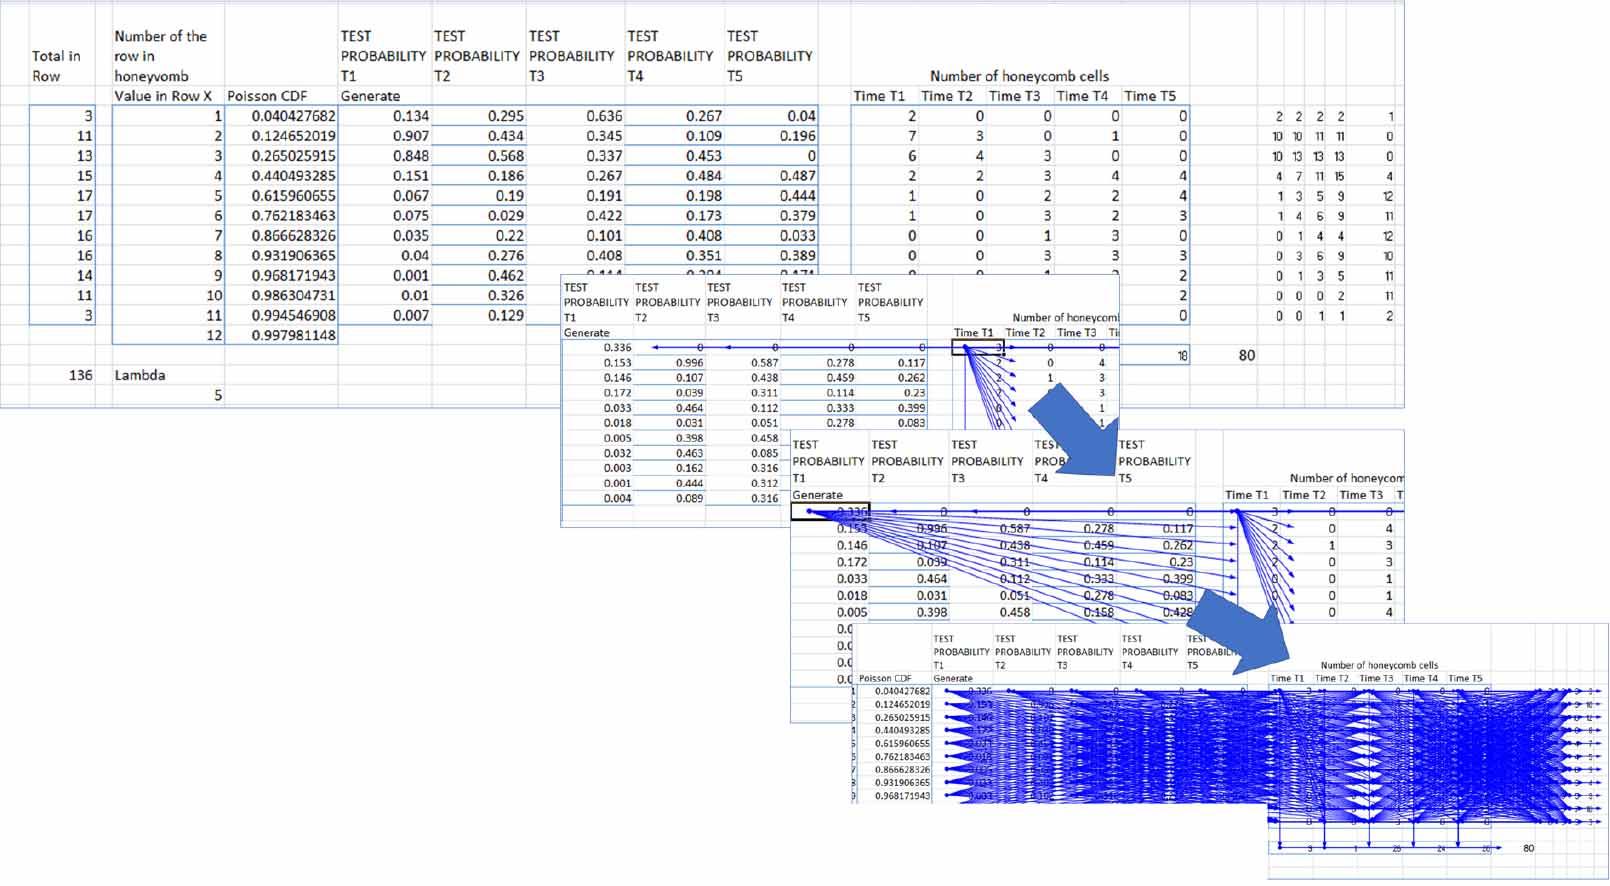Click the Total in Row column header
Viewport: 1610px width, 886px height.
click(56, 66)
